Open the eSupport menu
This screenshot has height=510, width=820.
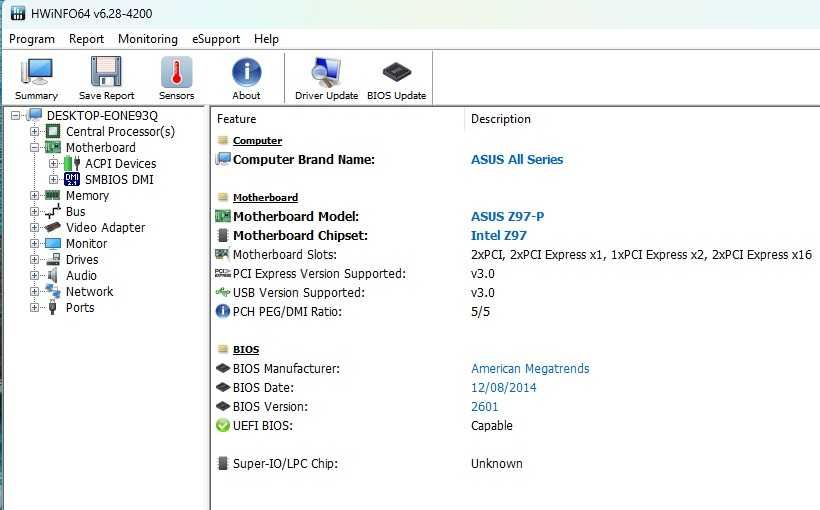(x=216, y=39)
